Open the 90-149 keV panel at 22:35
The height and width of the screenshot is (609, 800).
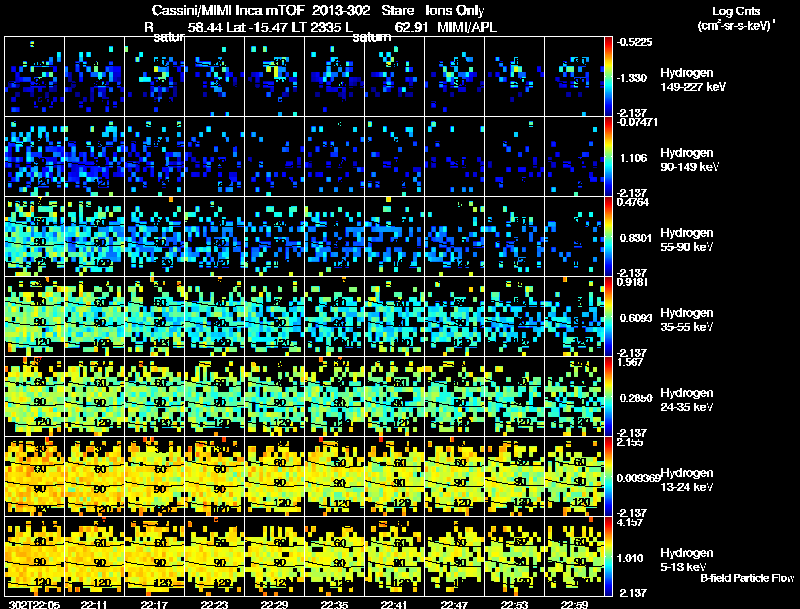pyautogui.click(x=334, y=157)
